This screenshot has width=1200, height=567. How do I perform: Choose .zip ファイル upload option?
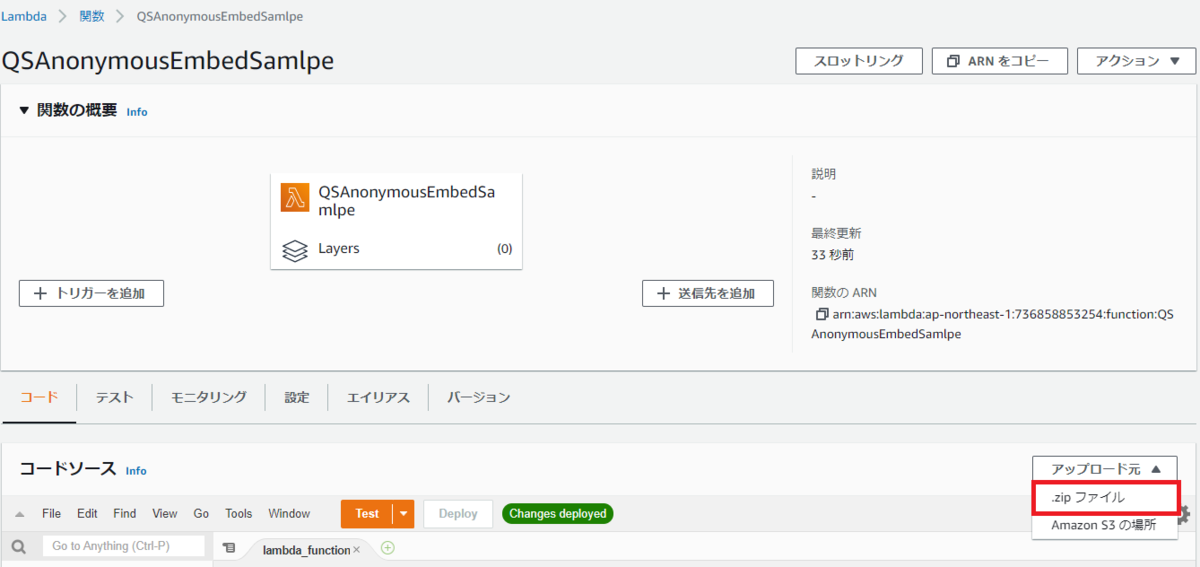1106,497
